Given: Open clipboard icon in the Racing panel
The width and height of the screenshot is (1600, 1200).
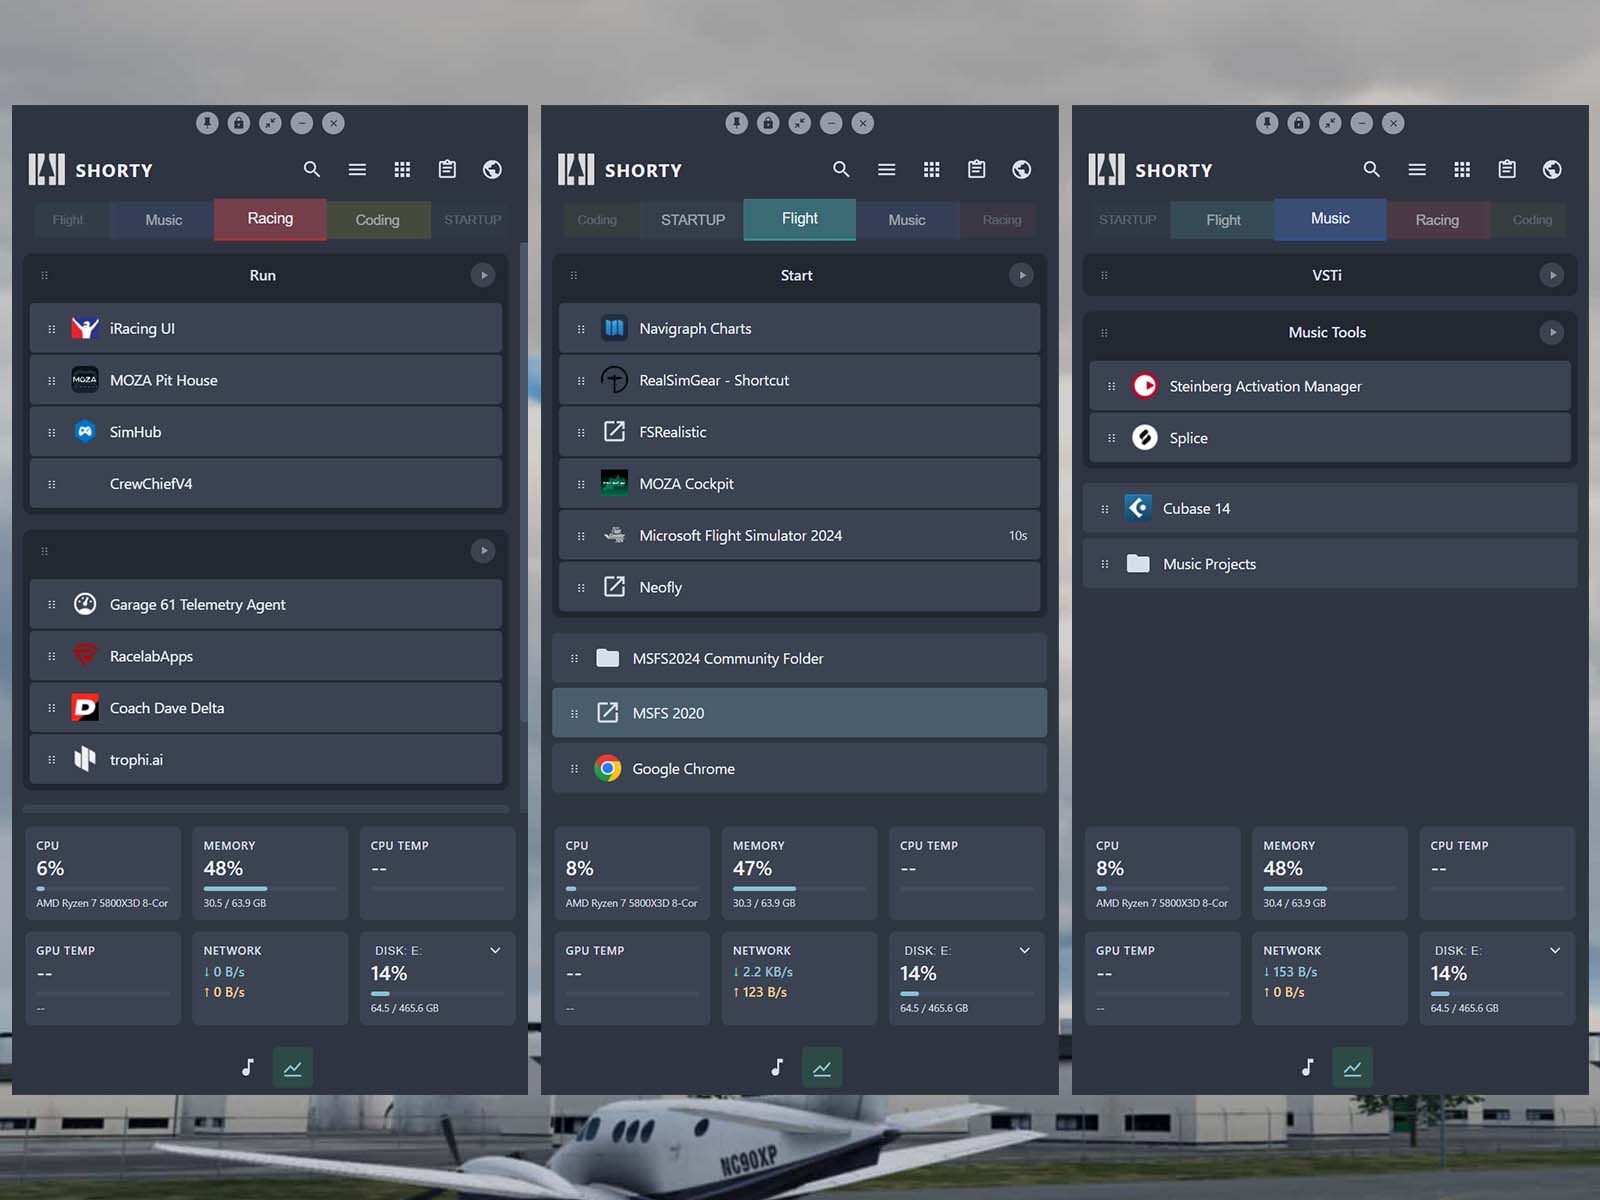Looking at the screenshot, I should click(x=447, y=170).
